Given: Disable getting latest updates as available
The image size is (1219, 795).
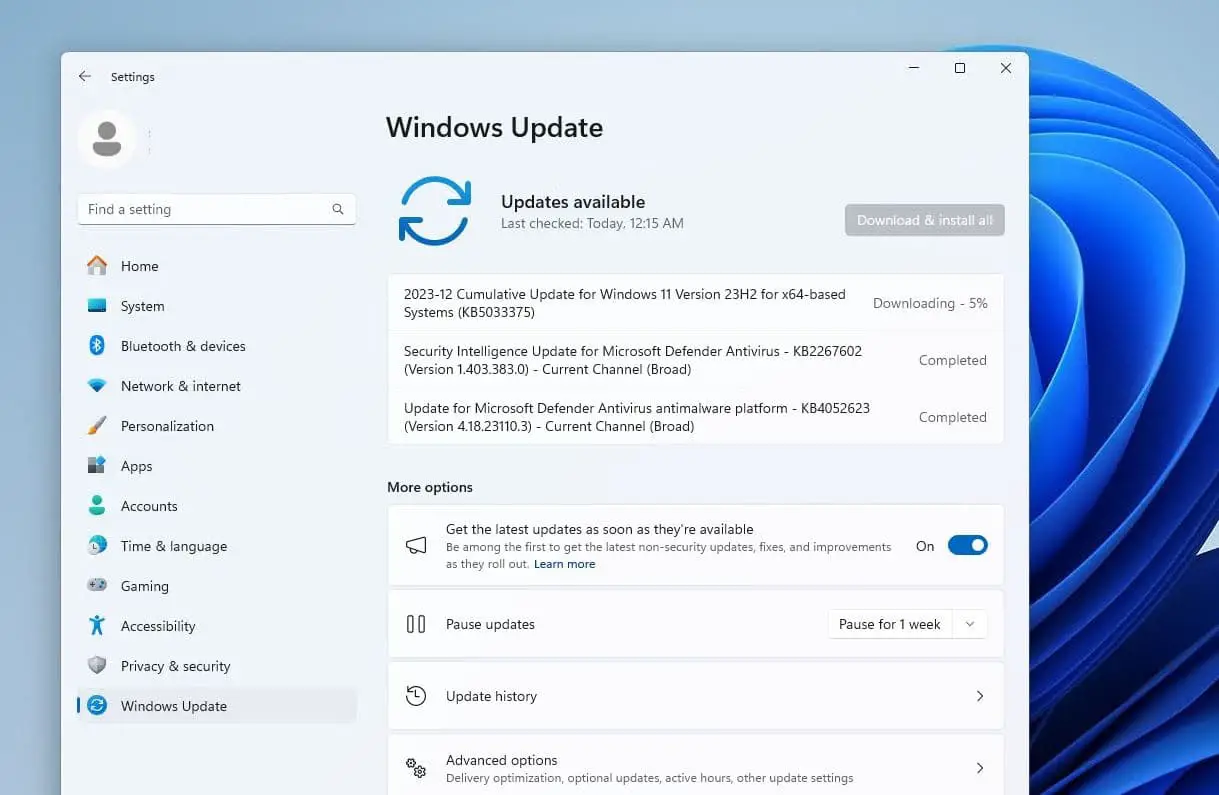Looking at the screenshot, I should [966, 545].
